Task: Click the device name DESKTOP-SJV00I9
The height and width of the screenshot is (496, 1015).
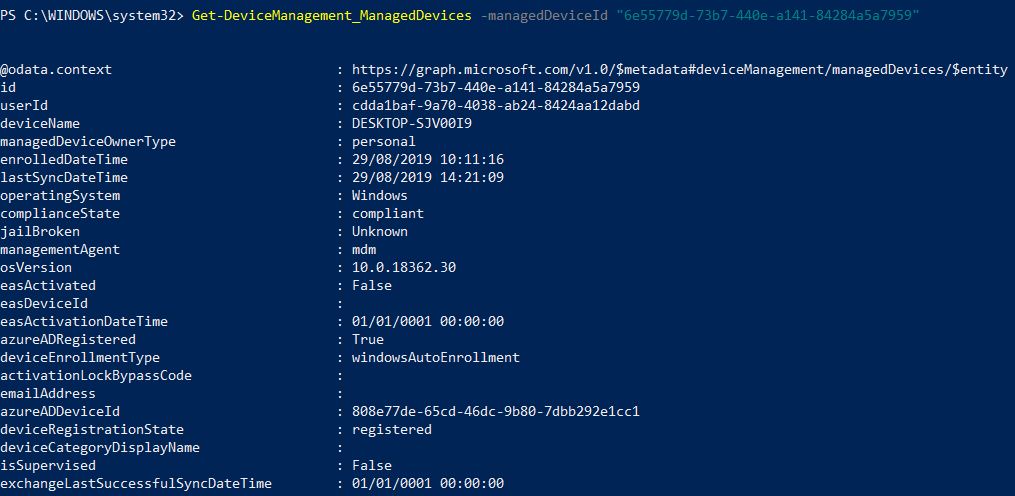Action: (x=412, y=124)
